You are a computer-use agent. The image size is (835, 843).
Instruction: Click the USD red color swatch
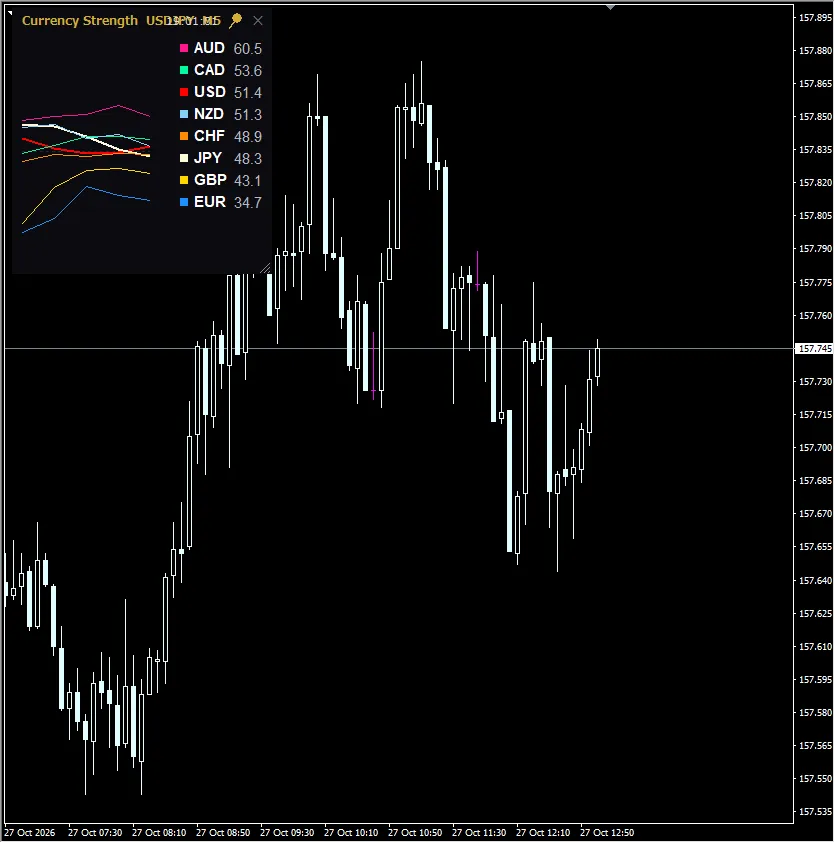click(184, 92)
